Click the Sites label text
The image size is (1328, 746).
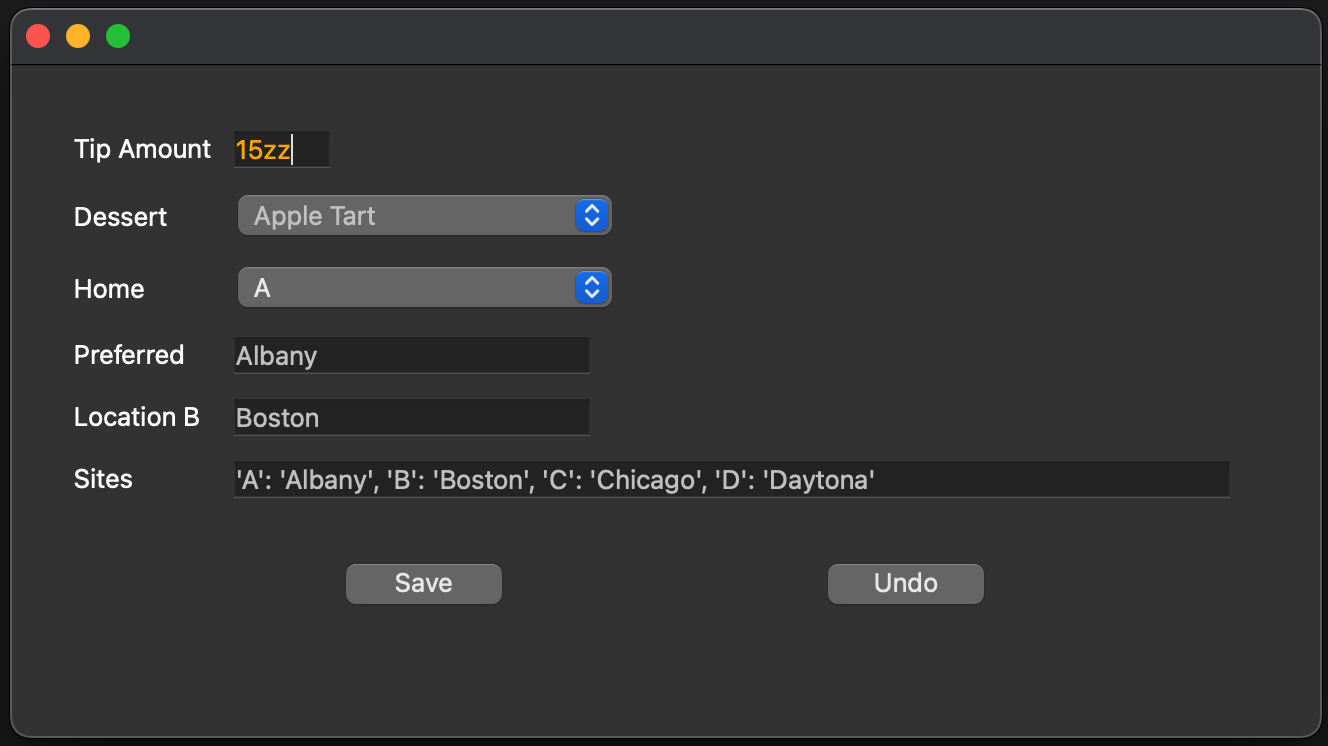click(103, 479)
